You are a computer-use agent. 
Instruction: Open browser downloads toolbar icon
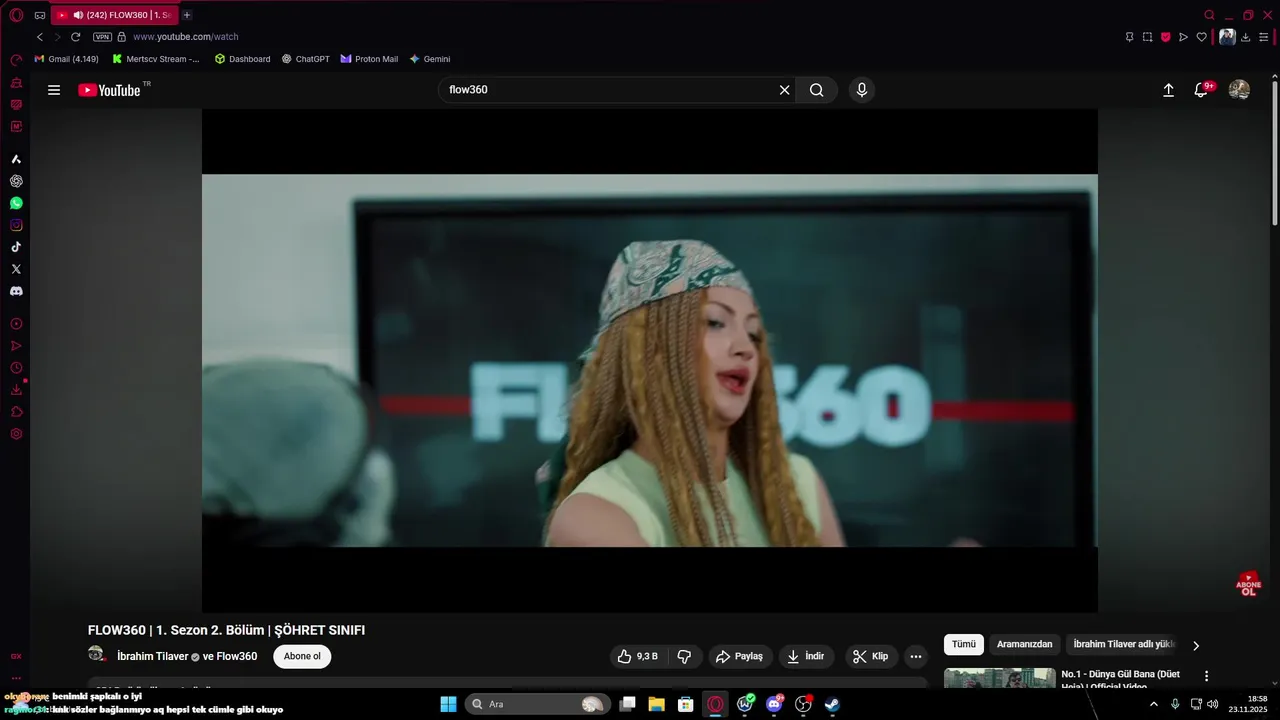1245,37
